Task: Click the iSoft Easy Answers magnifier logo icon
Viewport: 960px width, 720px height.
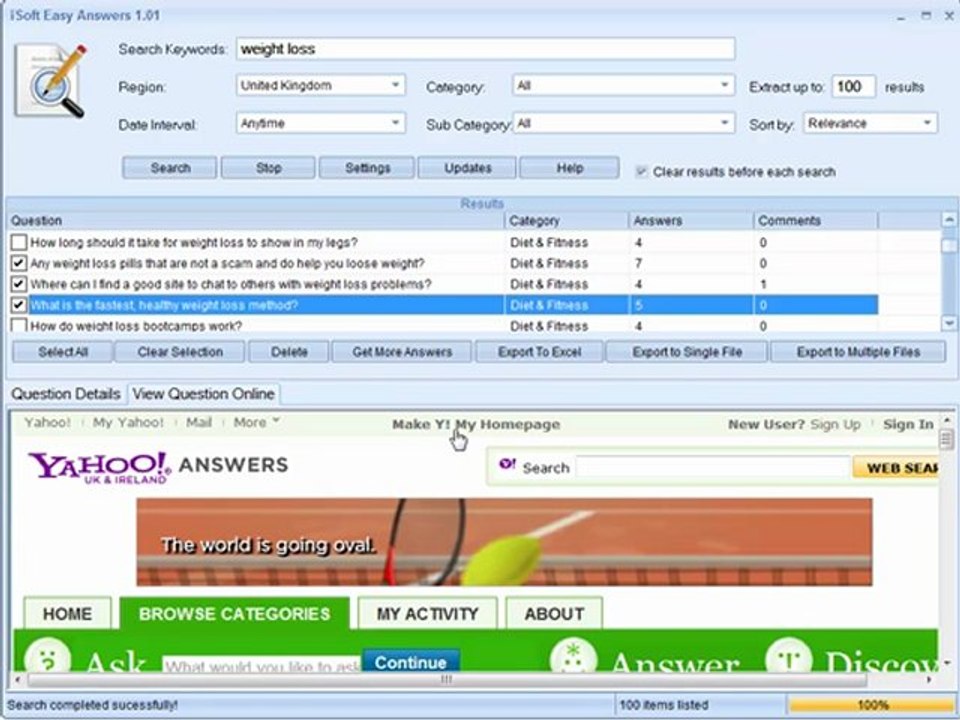Action: [x=50, y=80]
